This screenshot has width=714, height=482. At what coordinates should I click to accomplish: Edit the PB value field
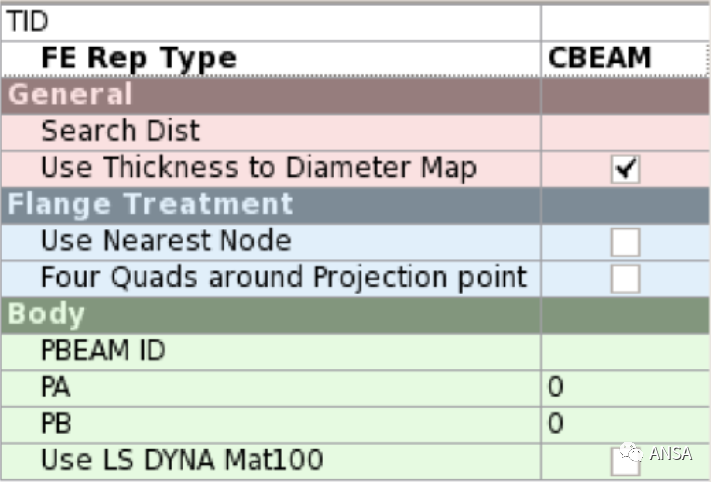pyautogui.click(x=625, y=424)
